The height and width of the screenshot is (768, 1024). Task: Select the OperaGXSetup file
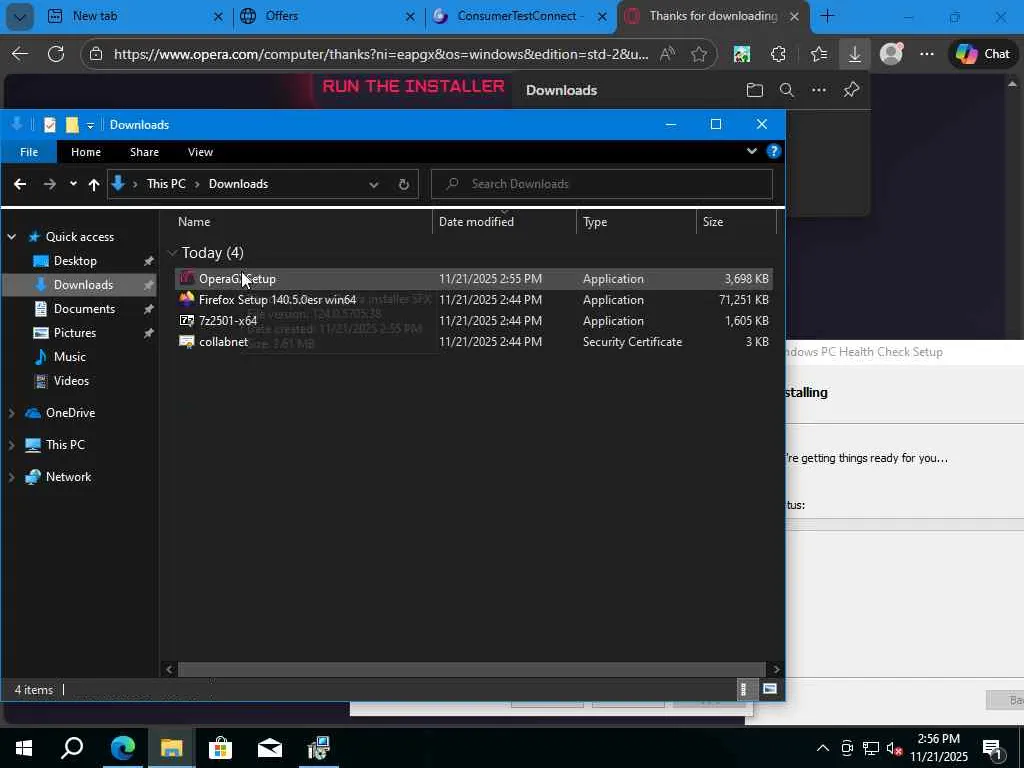[x=473, y=279]
